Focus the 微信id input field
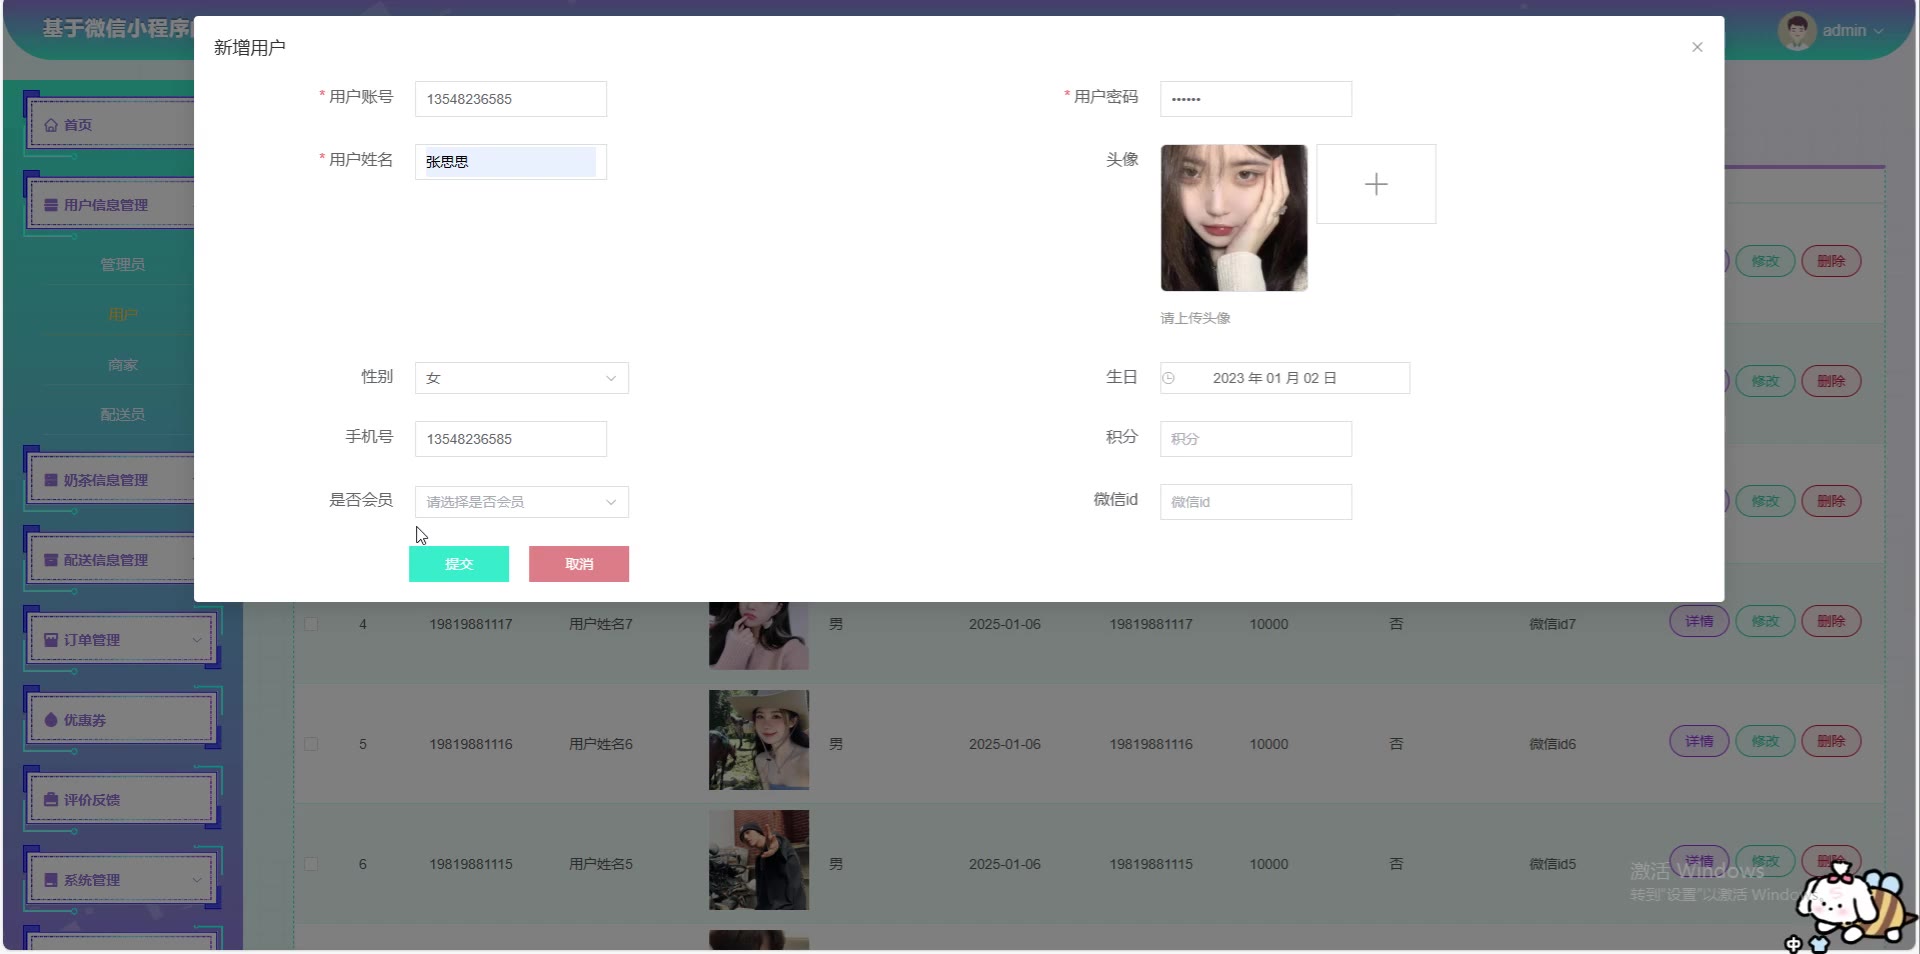1920x954 pixels. click(x=1256, y=502)
